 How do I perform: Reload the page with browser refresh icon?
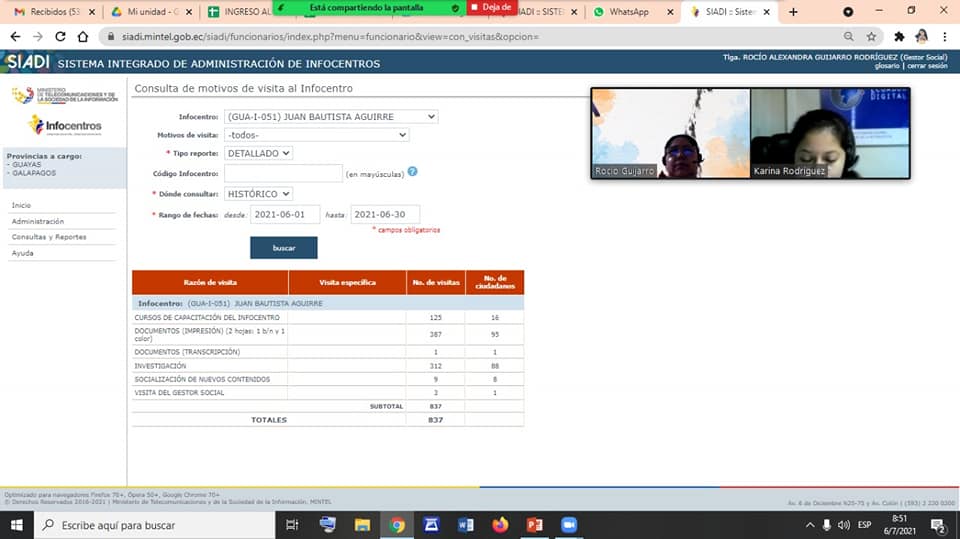(61, 36)
